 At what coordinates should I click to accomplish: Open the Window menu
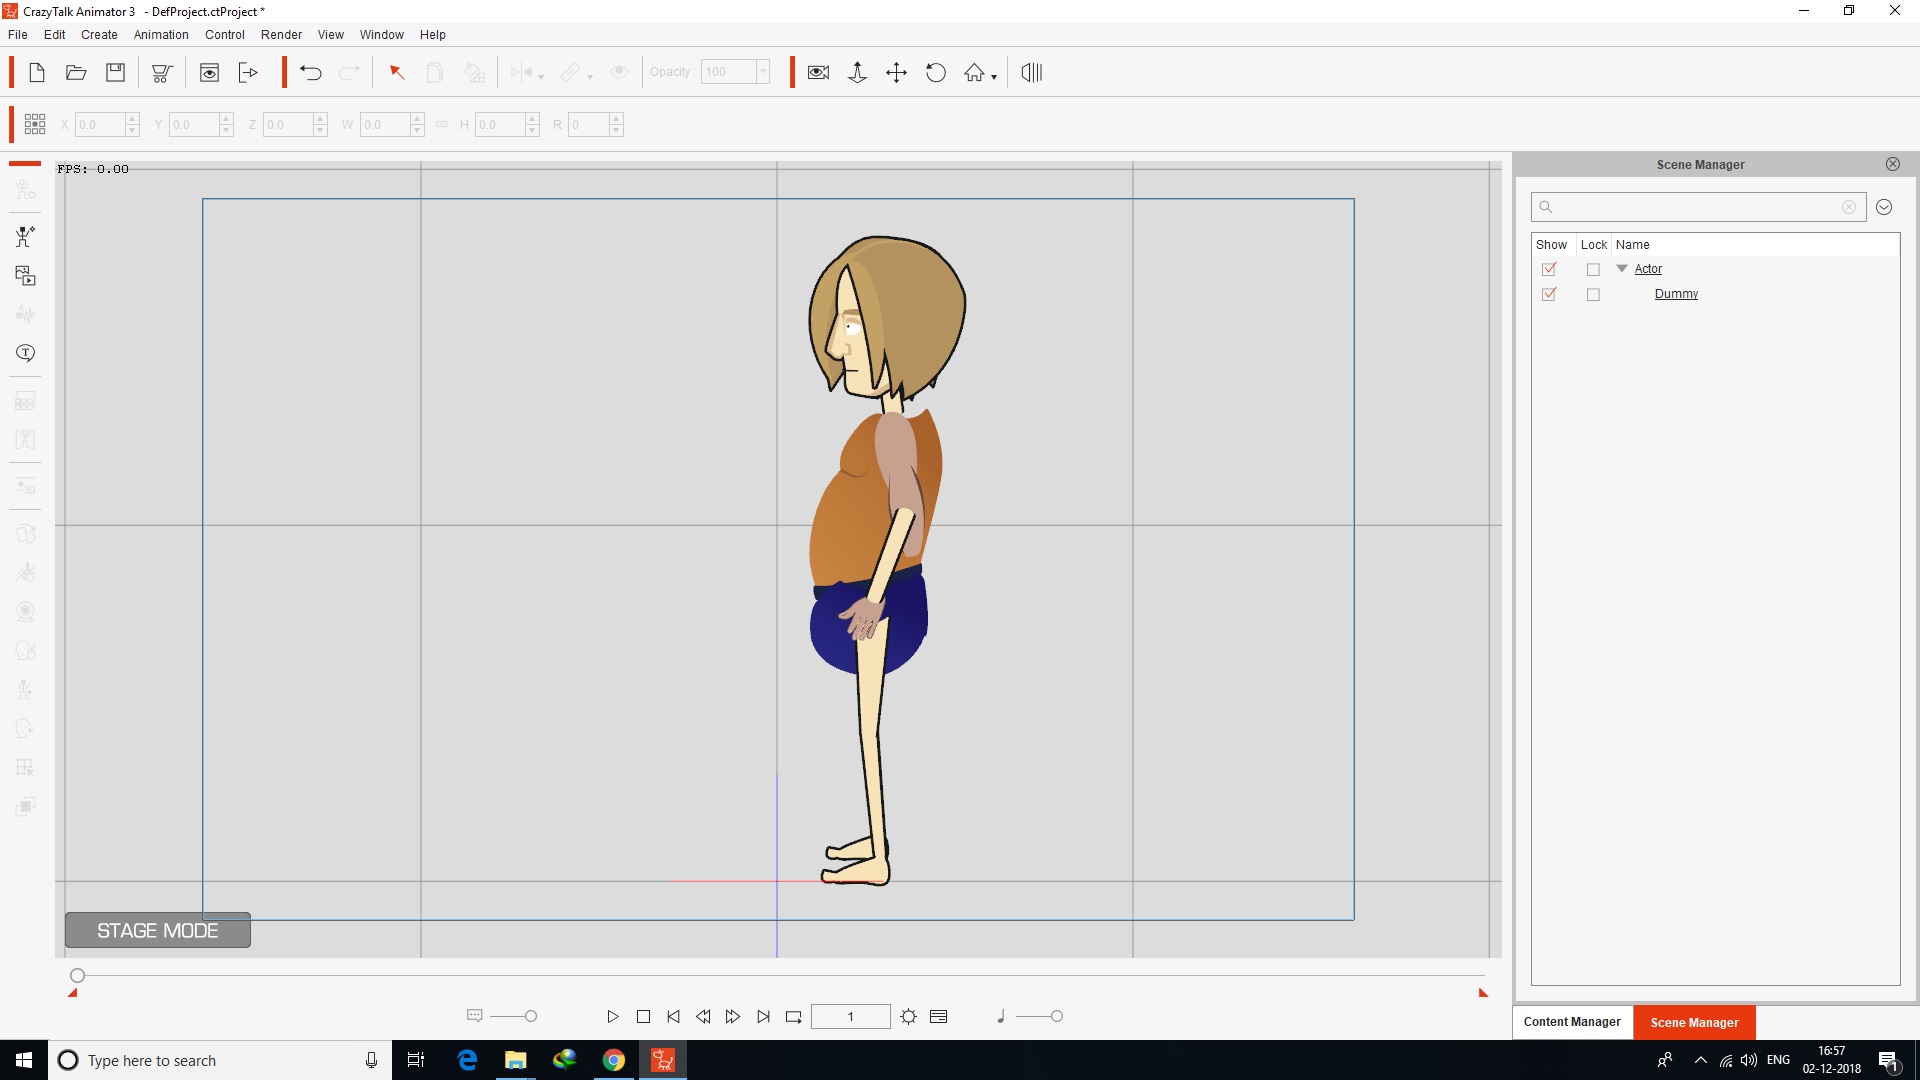(x=381, y=34)
